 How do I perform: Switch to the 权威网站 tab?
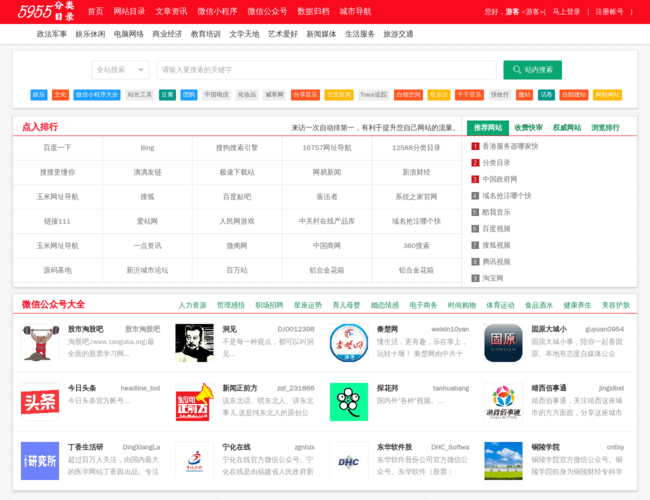tap(567, 128)
